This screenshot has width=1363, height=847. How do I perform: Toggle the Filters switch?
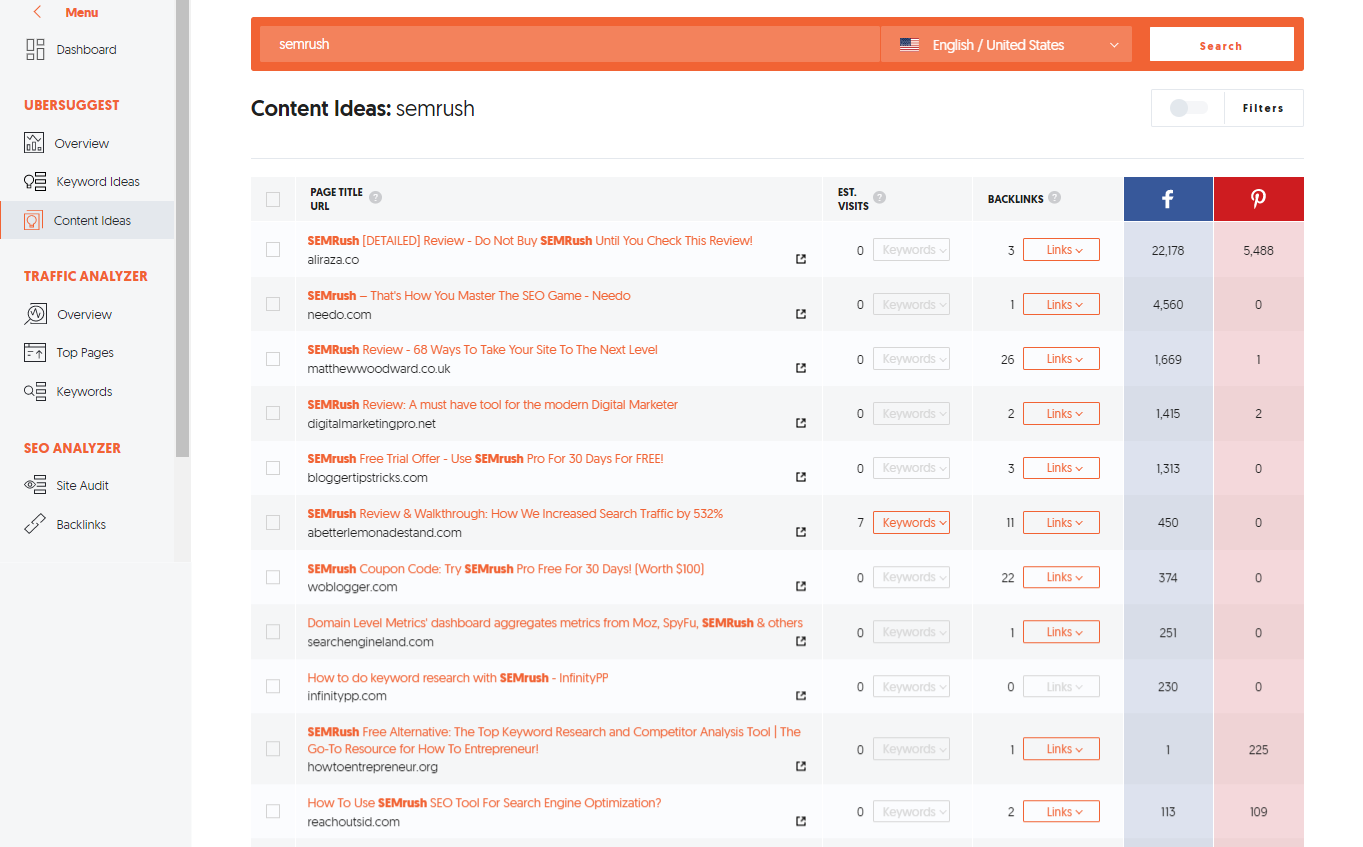[1188, 108]
